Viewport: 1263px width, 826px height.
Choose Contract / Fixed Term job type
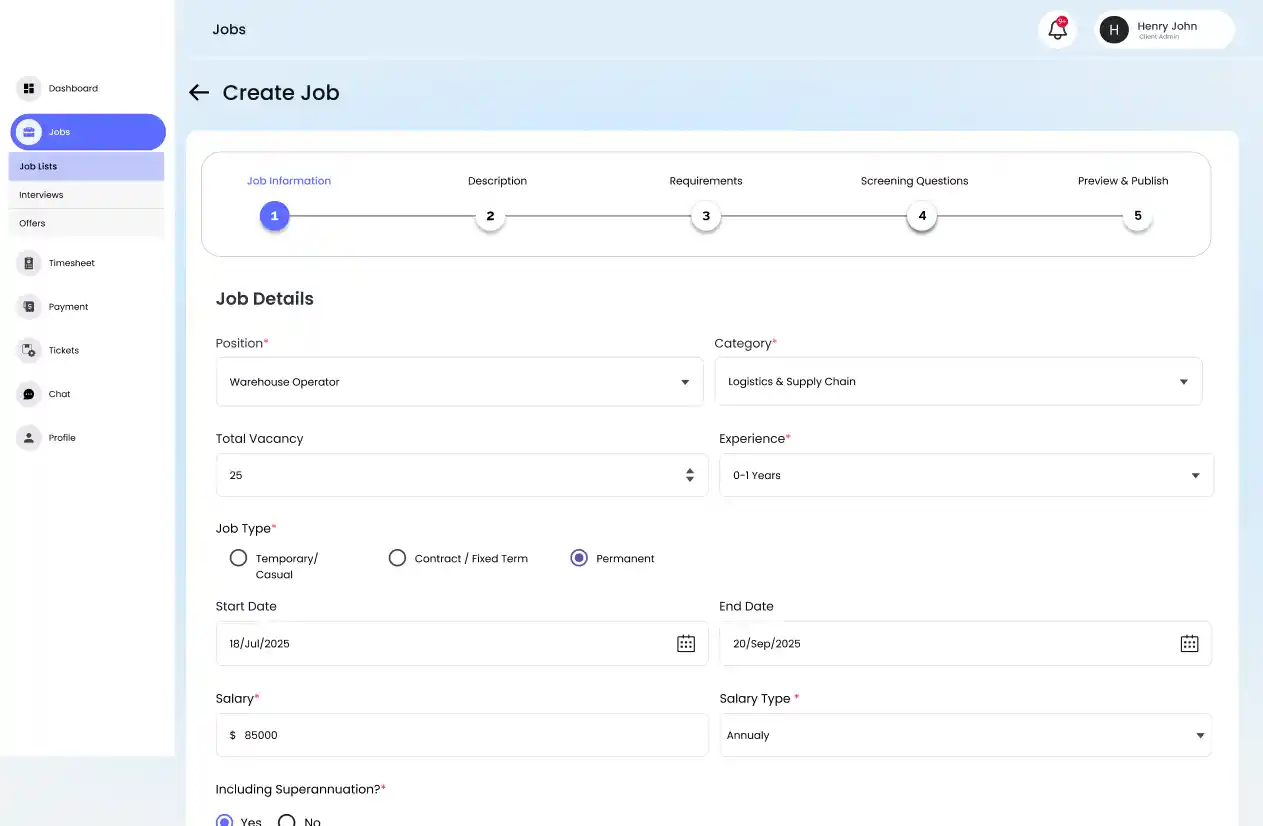pos(397,557)
